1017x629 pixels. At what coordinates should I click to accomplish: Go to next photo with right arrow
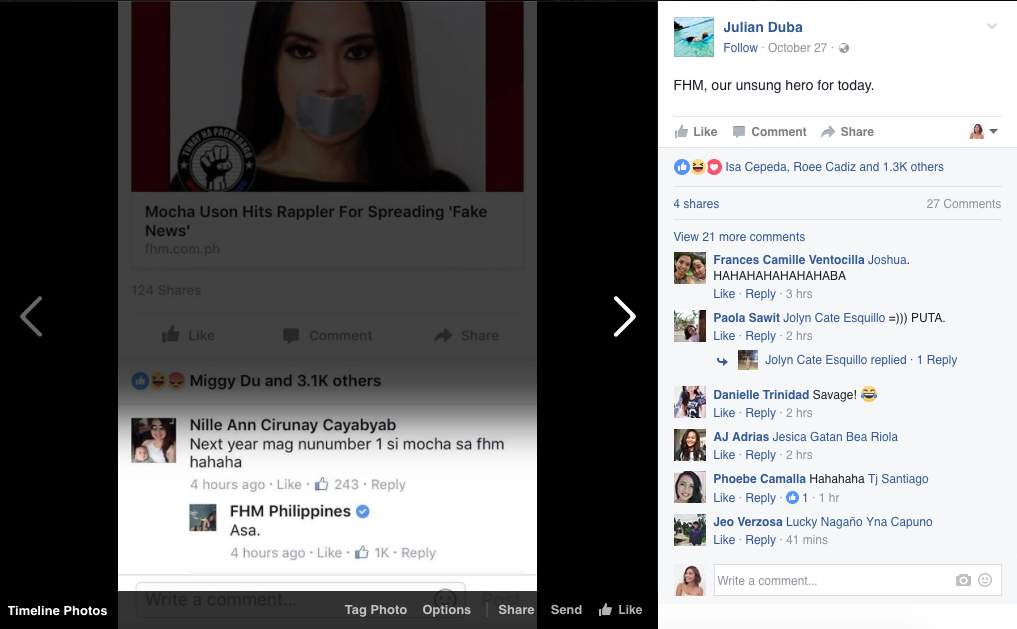click(x=624, y=316)
